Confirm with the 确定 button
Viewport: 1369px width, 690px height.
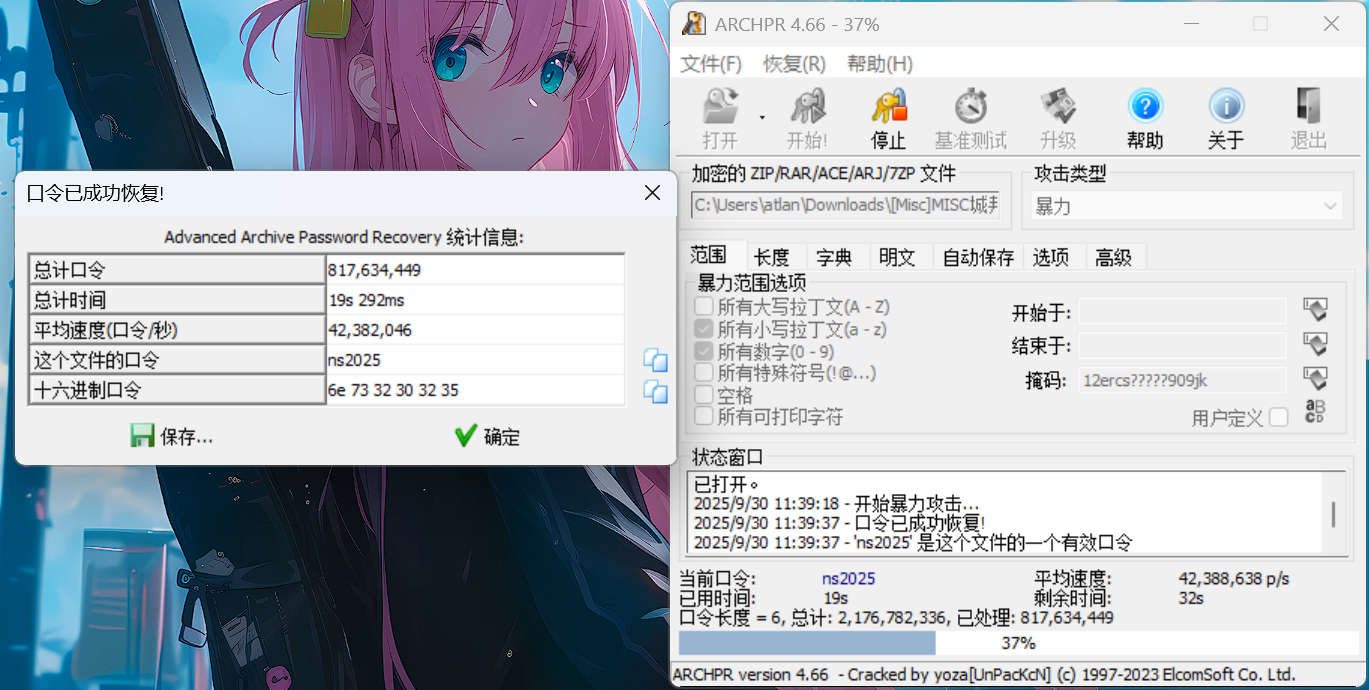click(x=488, y=437)
